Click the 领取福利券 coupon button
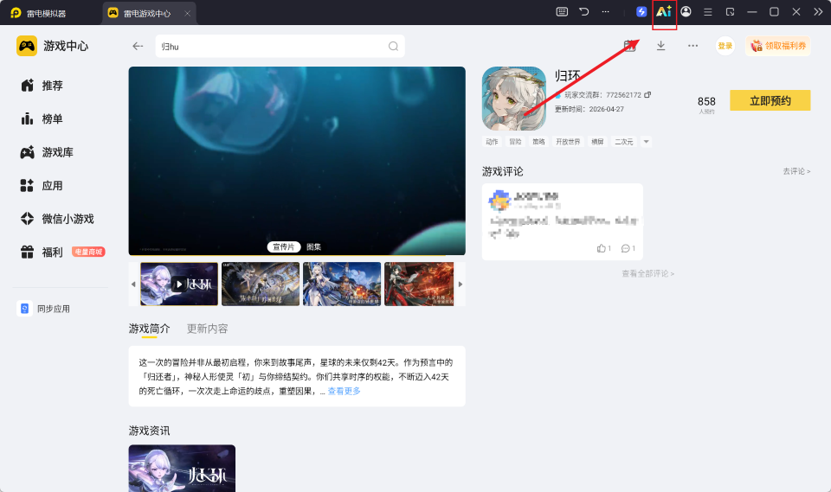The image size is (831, 492). coord(778,46)
